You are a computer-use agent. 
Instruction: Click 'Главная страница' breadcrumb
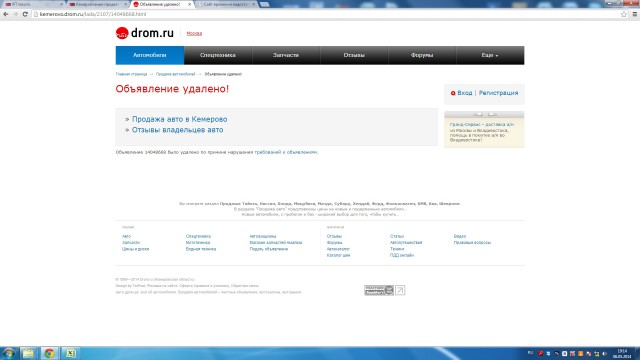[131, 74]
